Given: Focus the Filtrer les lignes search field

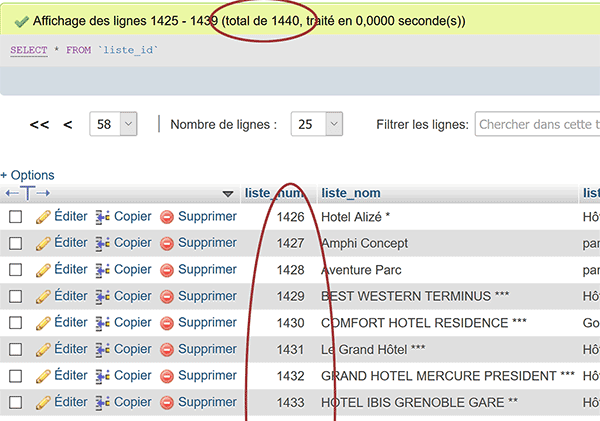Looking at the screenshot, I should pyautogui.click(x=537, y=124).
